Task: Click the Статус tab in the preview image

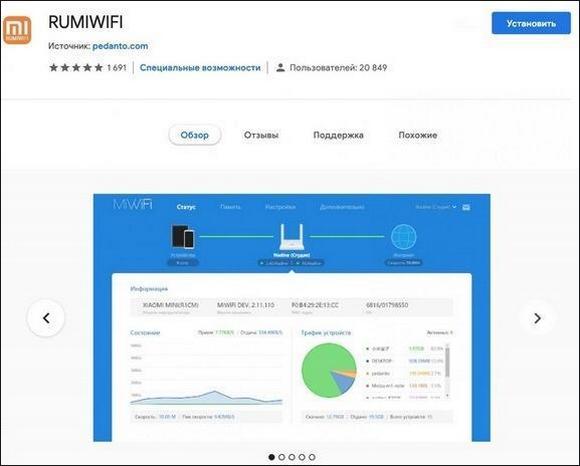Action: pos(186,207)
